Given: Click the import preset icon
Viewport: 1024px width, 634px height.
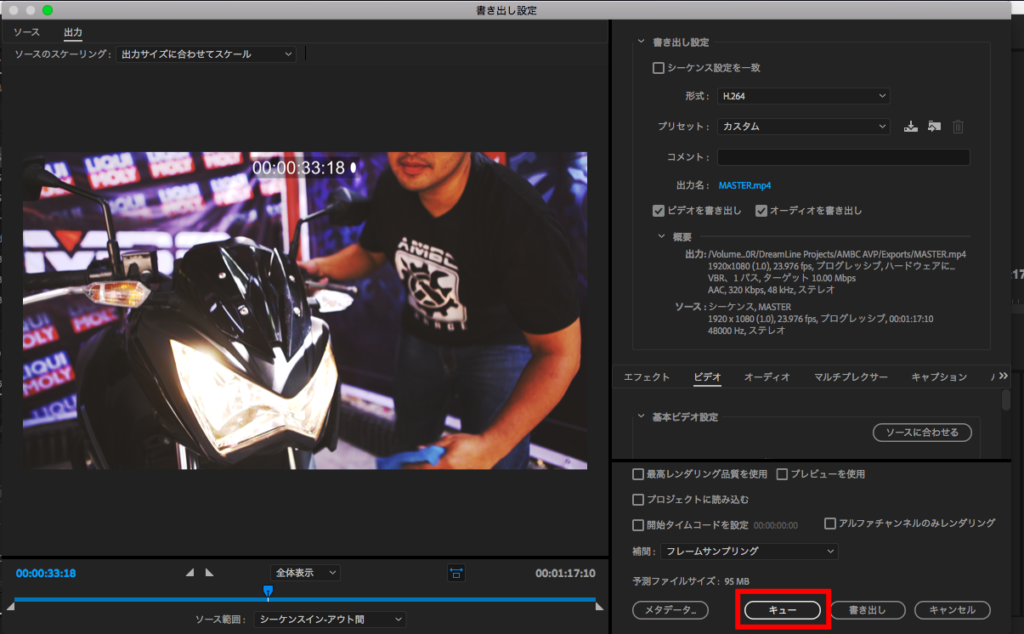Looking at the screenshot, I should (x=934, y=127).
